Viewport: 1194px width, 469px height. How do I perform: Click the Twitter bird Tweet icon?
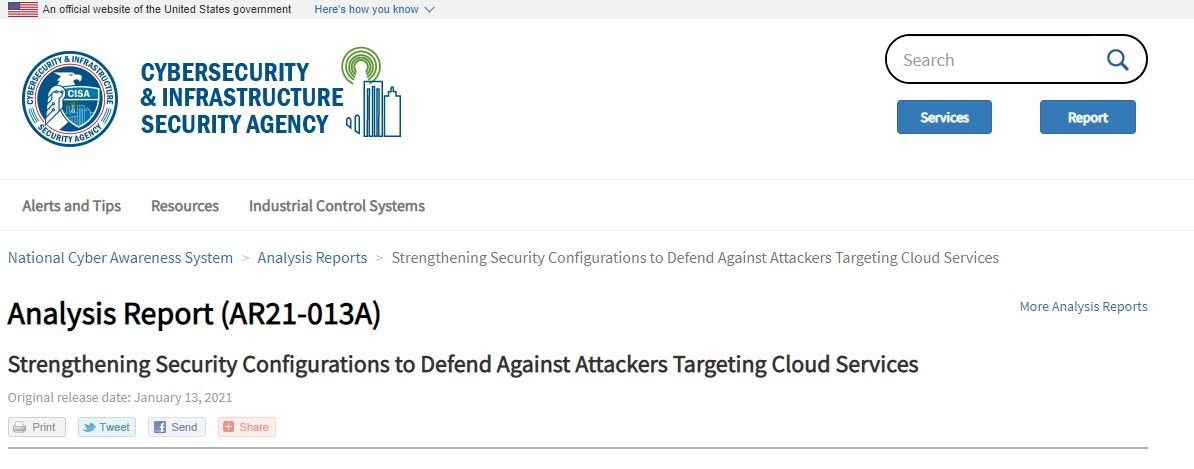(x=89, y=427)
